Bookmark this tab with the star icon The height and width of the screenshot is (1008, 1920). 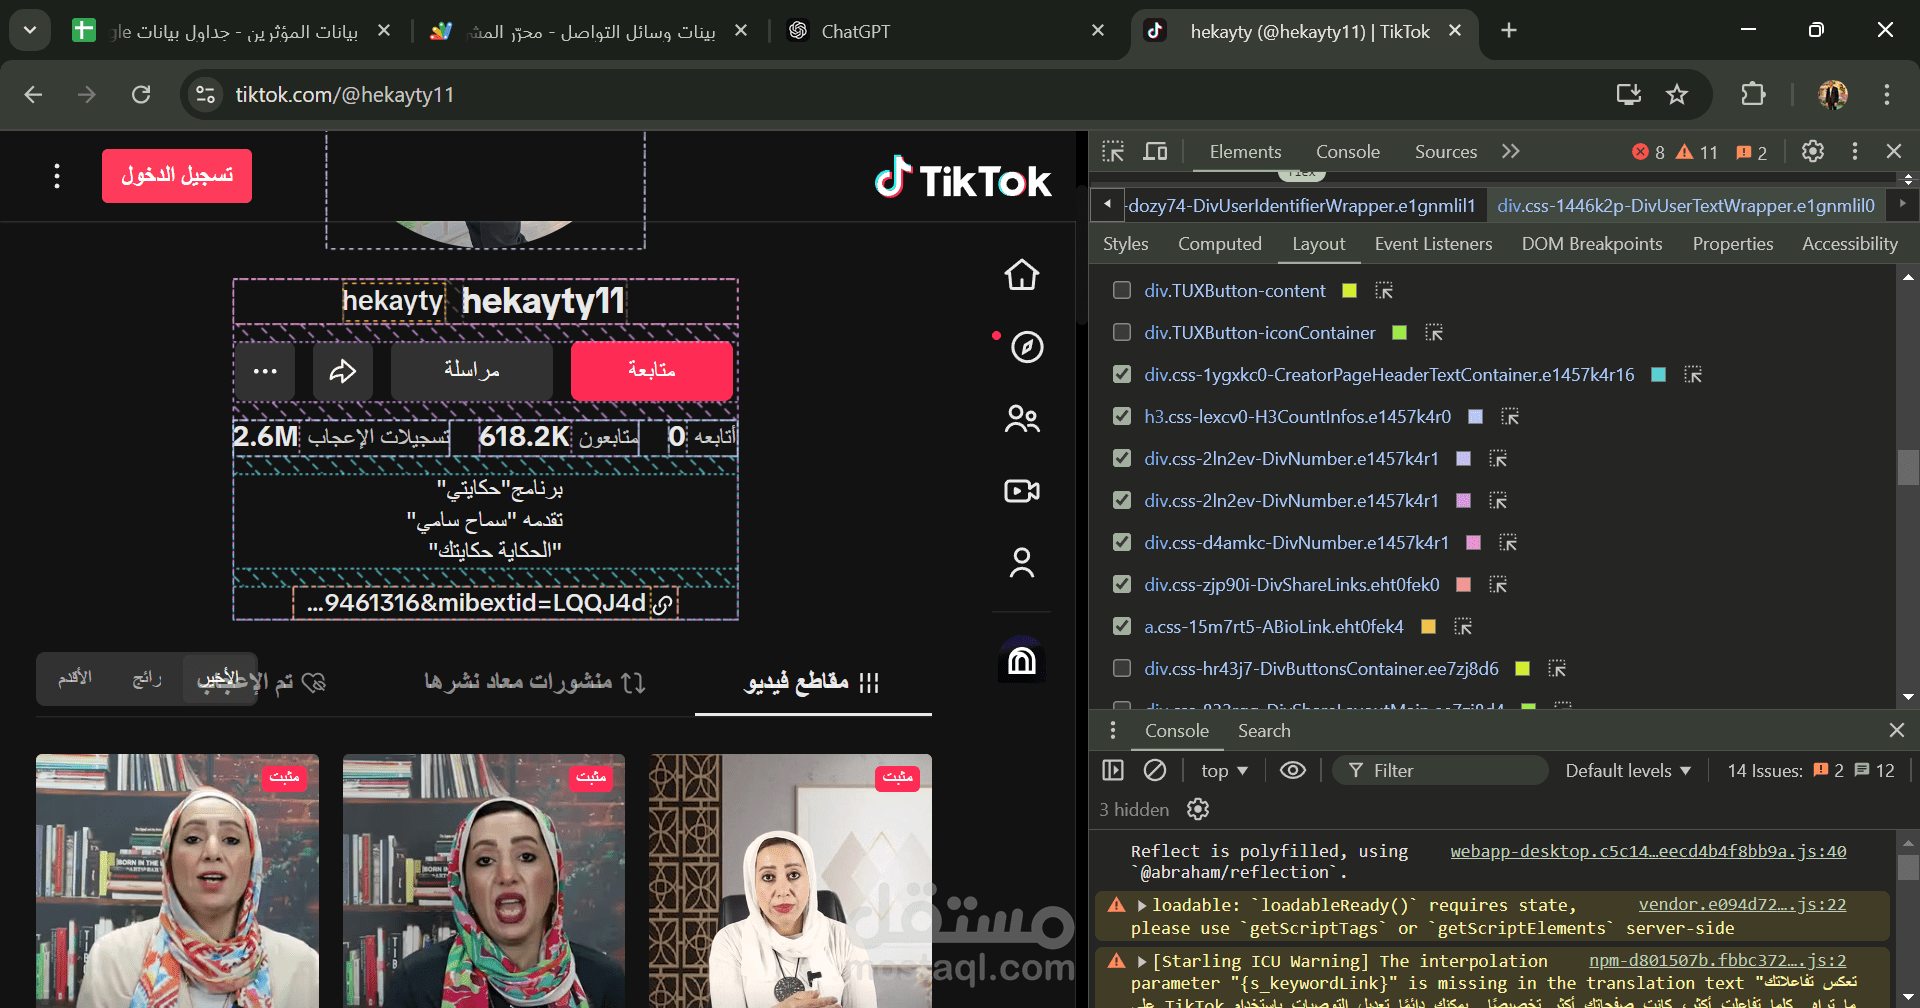click(x=1677, y=94)
